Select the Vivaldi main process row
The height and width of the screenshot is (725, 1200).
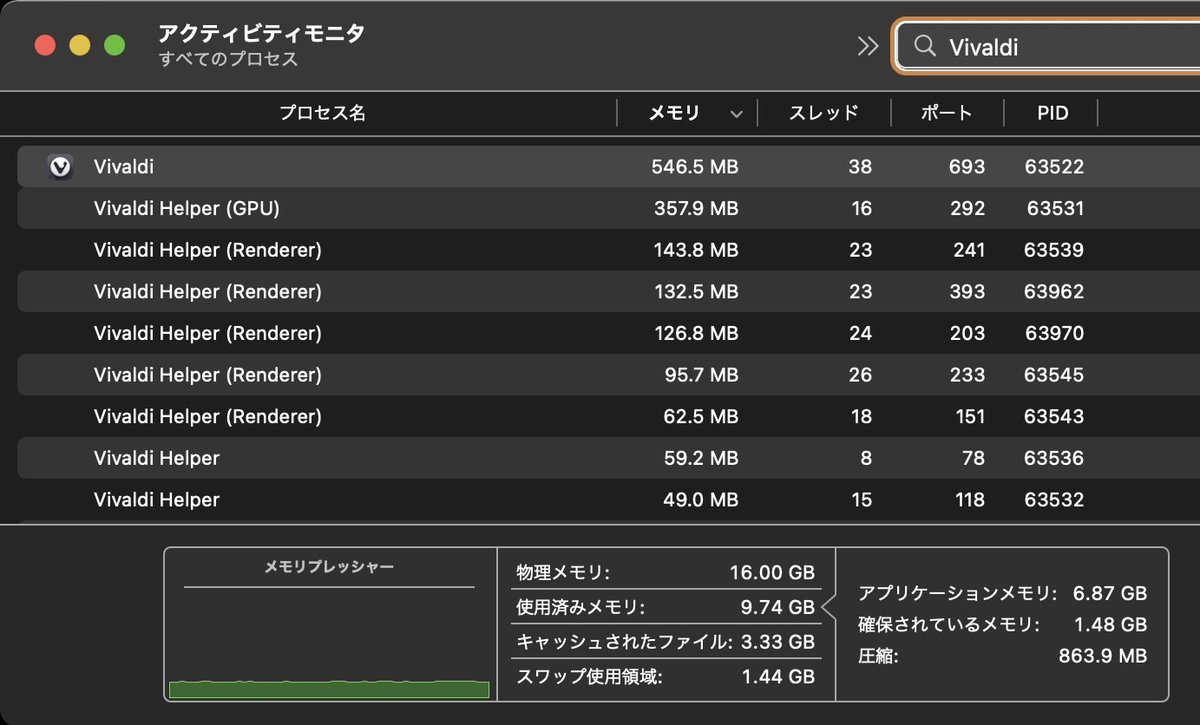point(609,167)
